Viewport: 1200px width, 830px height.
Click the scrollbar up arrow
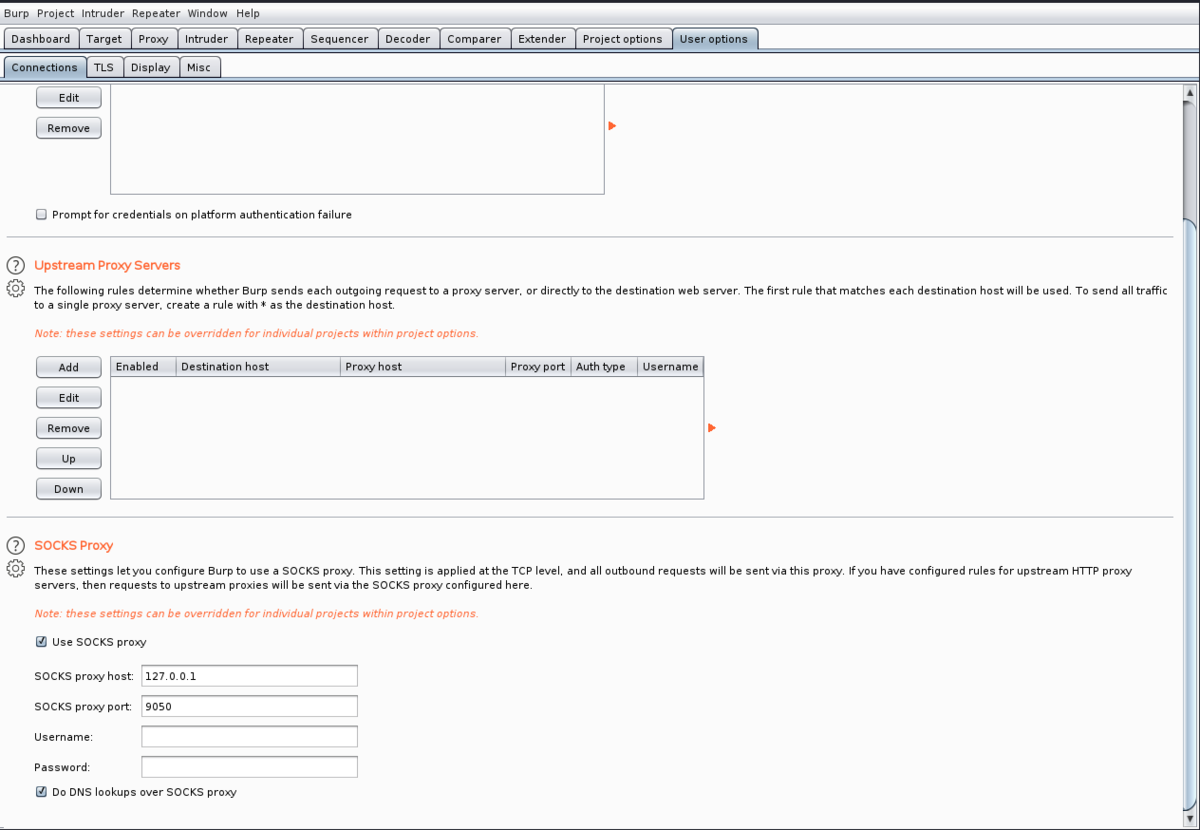1189,93
